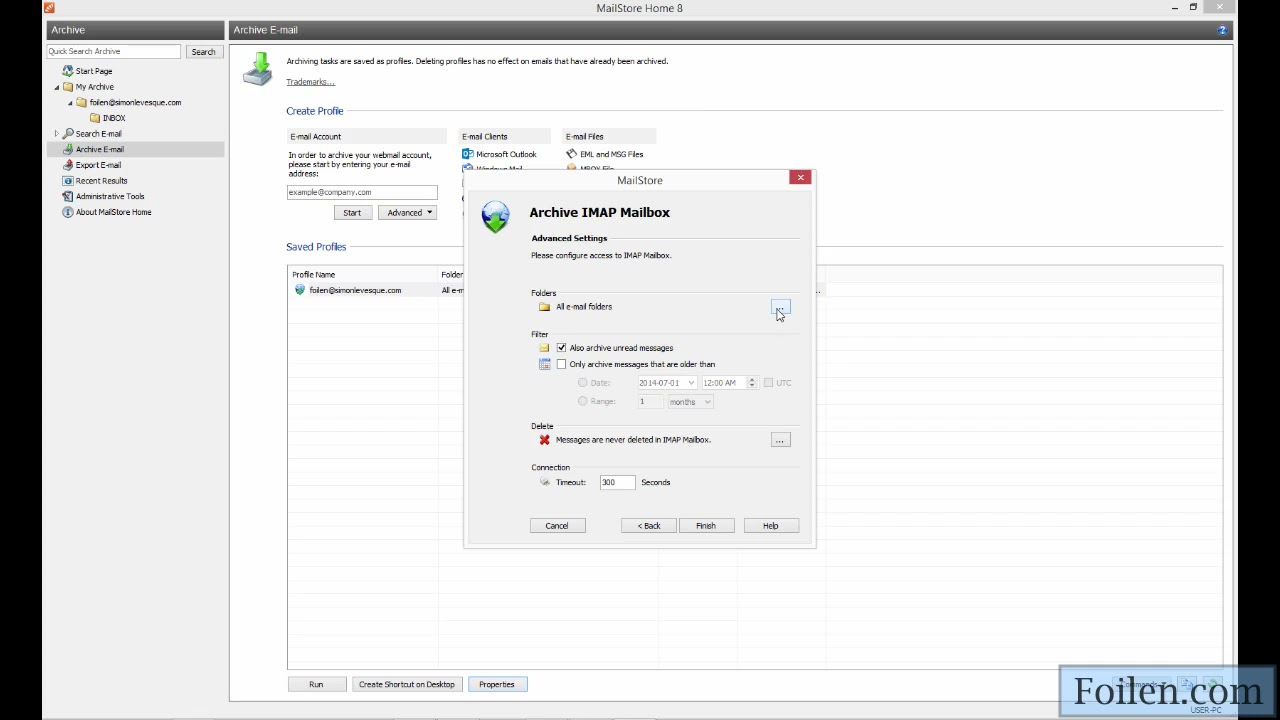1280x720 pixels.
Task: Click the Microsoft Outlook icon under E-mail Clients
Action: [x=467, y=154]
